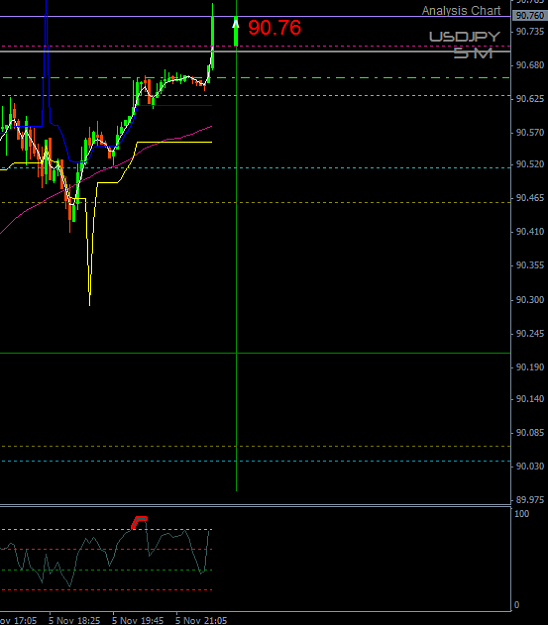The height and width of the screenshot is (625, 548).
Task: Click the 89.975 price axis value
Action: [530, 499]
